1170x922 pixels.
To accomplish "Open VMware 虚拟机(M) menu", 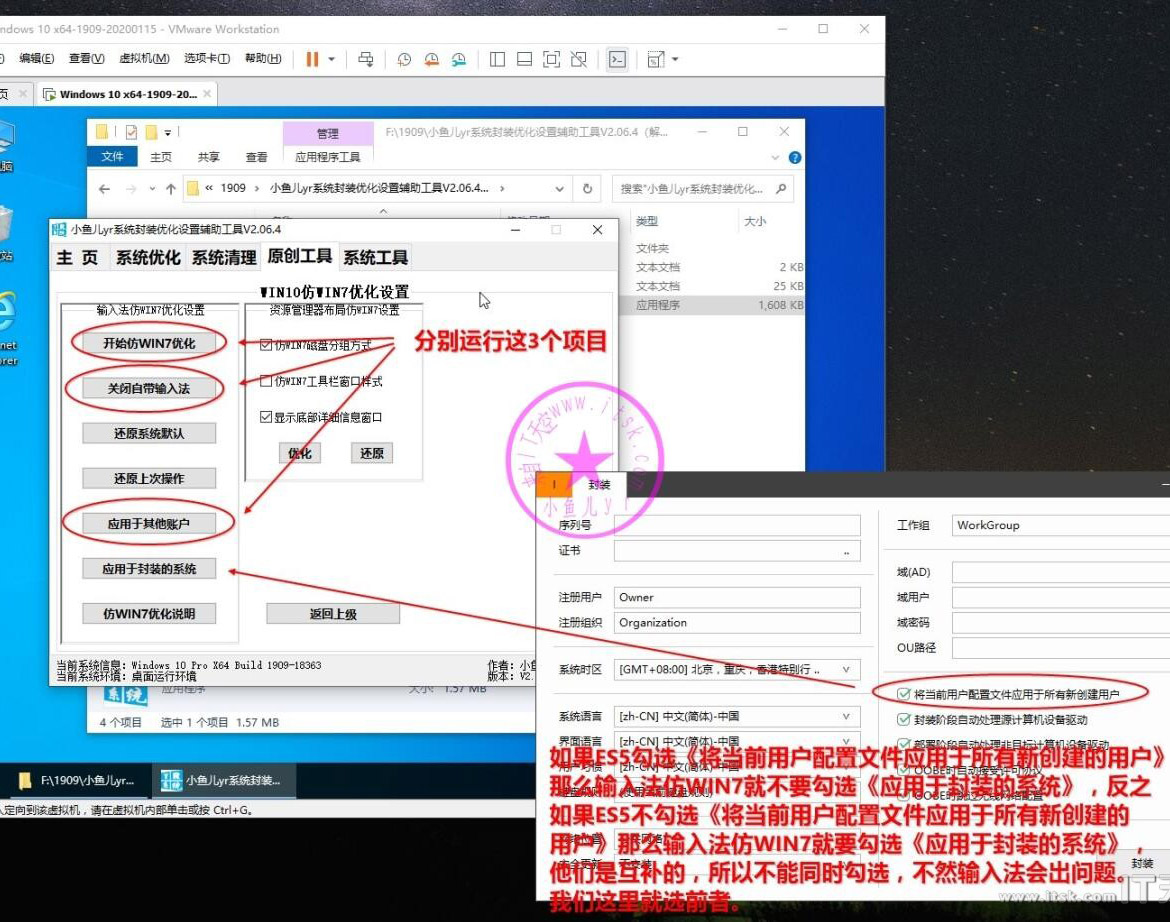I will tap(144, 58).
